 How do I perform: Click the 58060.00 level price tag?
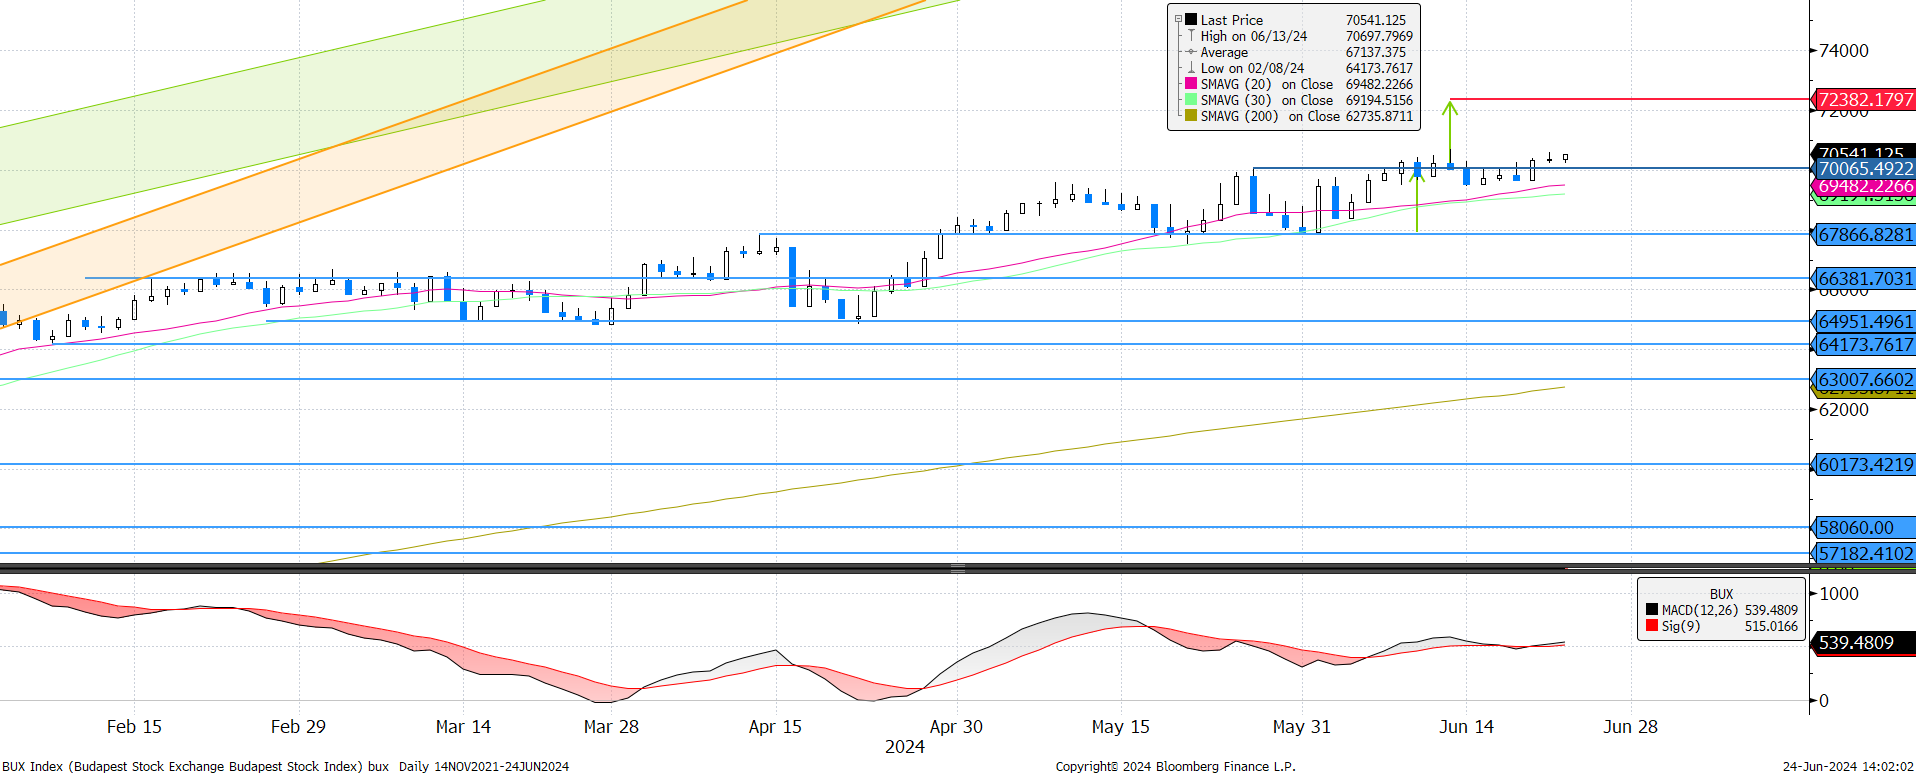point(1864,527)
